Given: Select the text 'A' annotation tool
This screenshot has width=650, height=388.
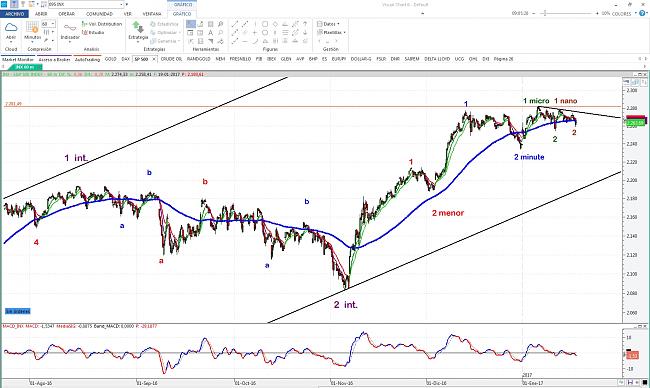Looking at the screenshot, I should click(211, 32).
